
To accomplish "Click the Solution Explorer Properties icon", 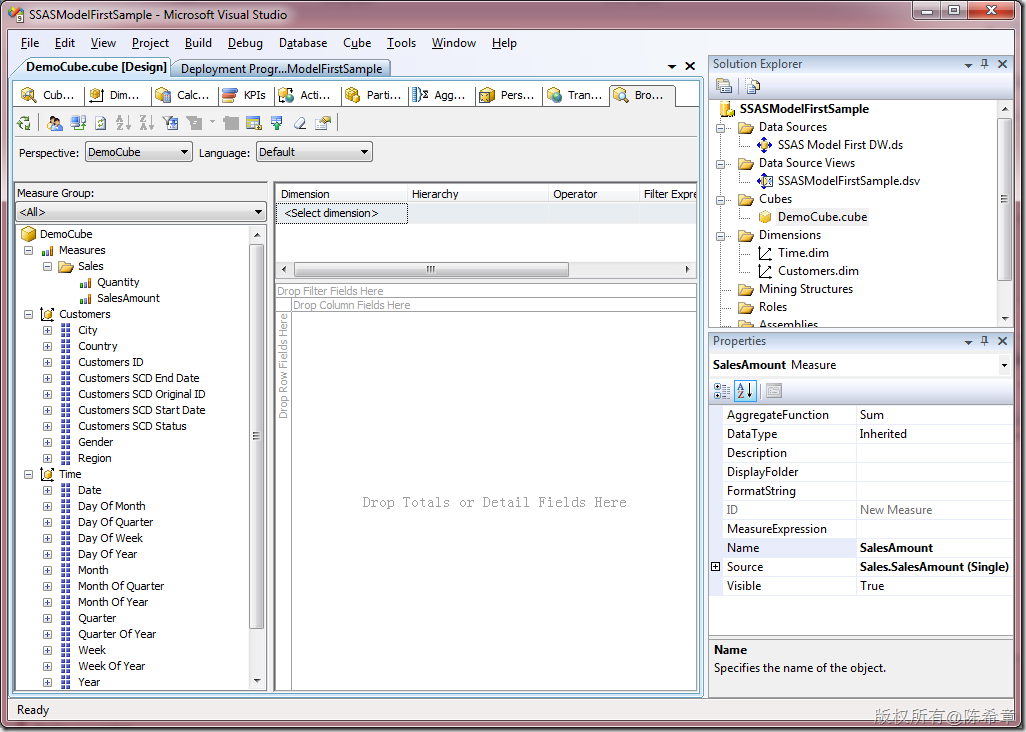I will pos(724,86).
